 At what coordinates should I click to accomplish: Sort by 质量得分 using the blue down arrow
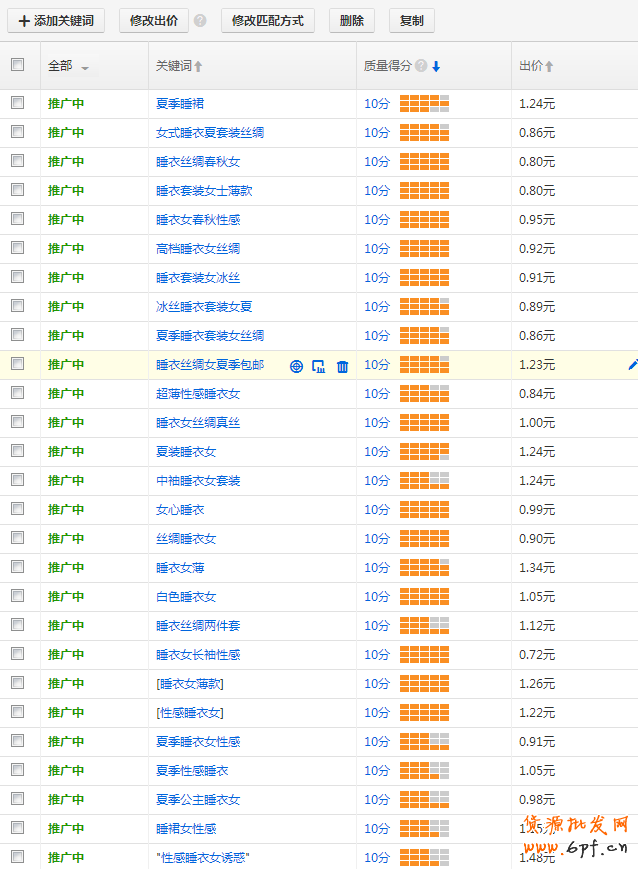(x=436, y=67)
